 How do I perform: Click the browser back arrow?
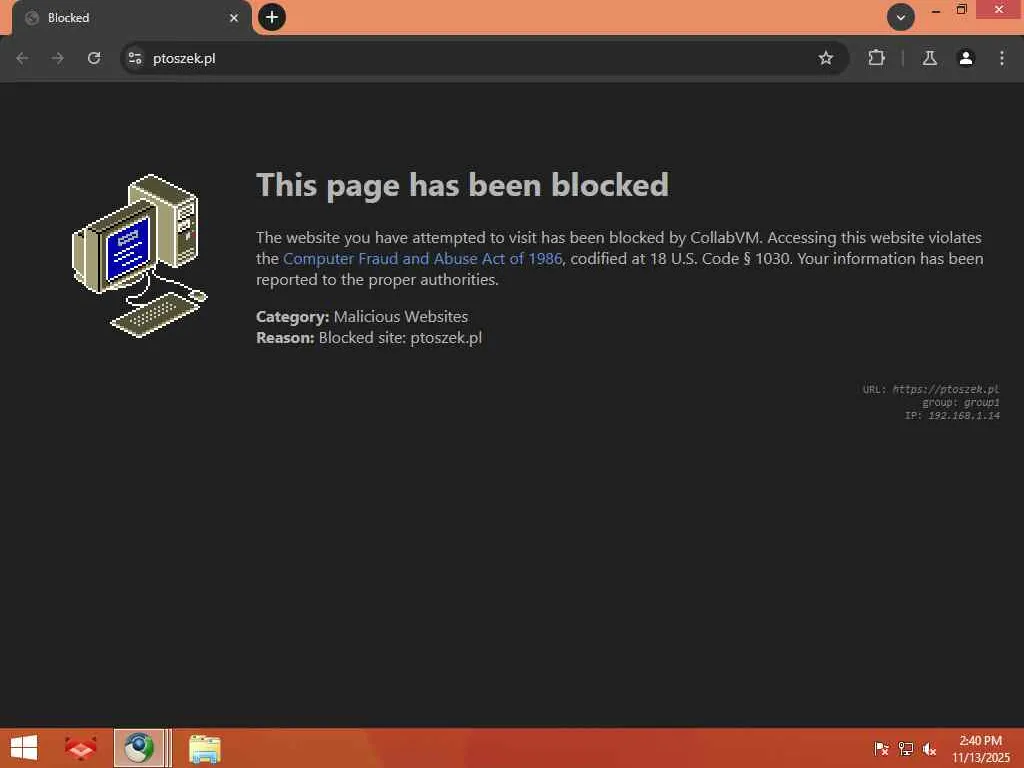tap(22, 58)
